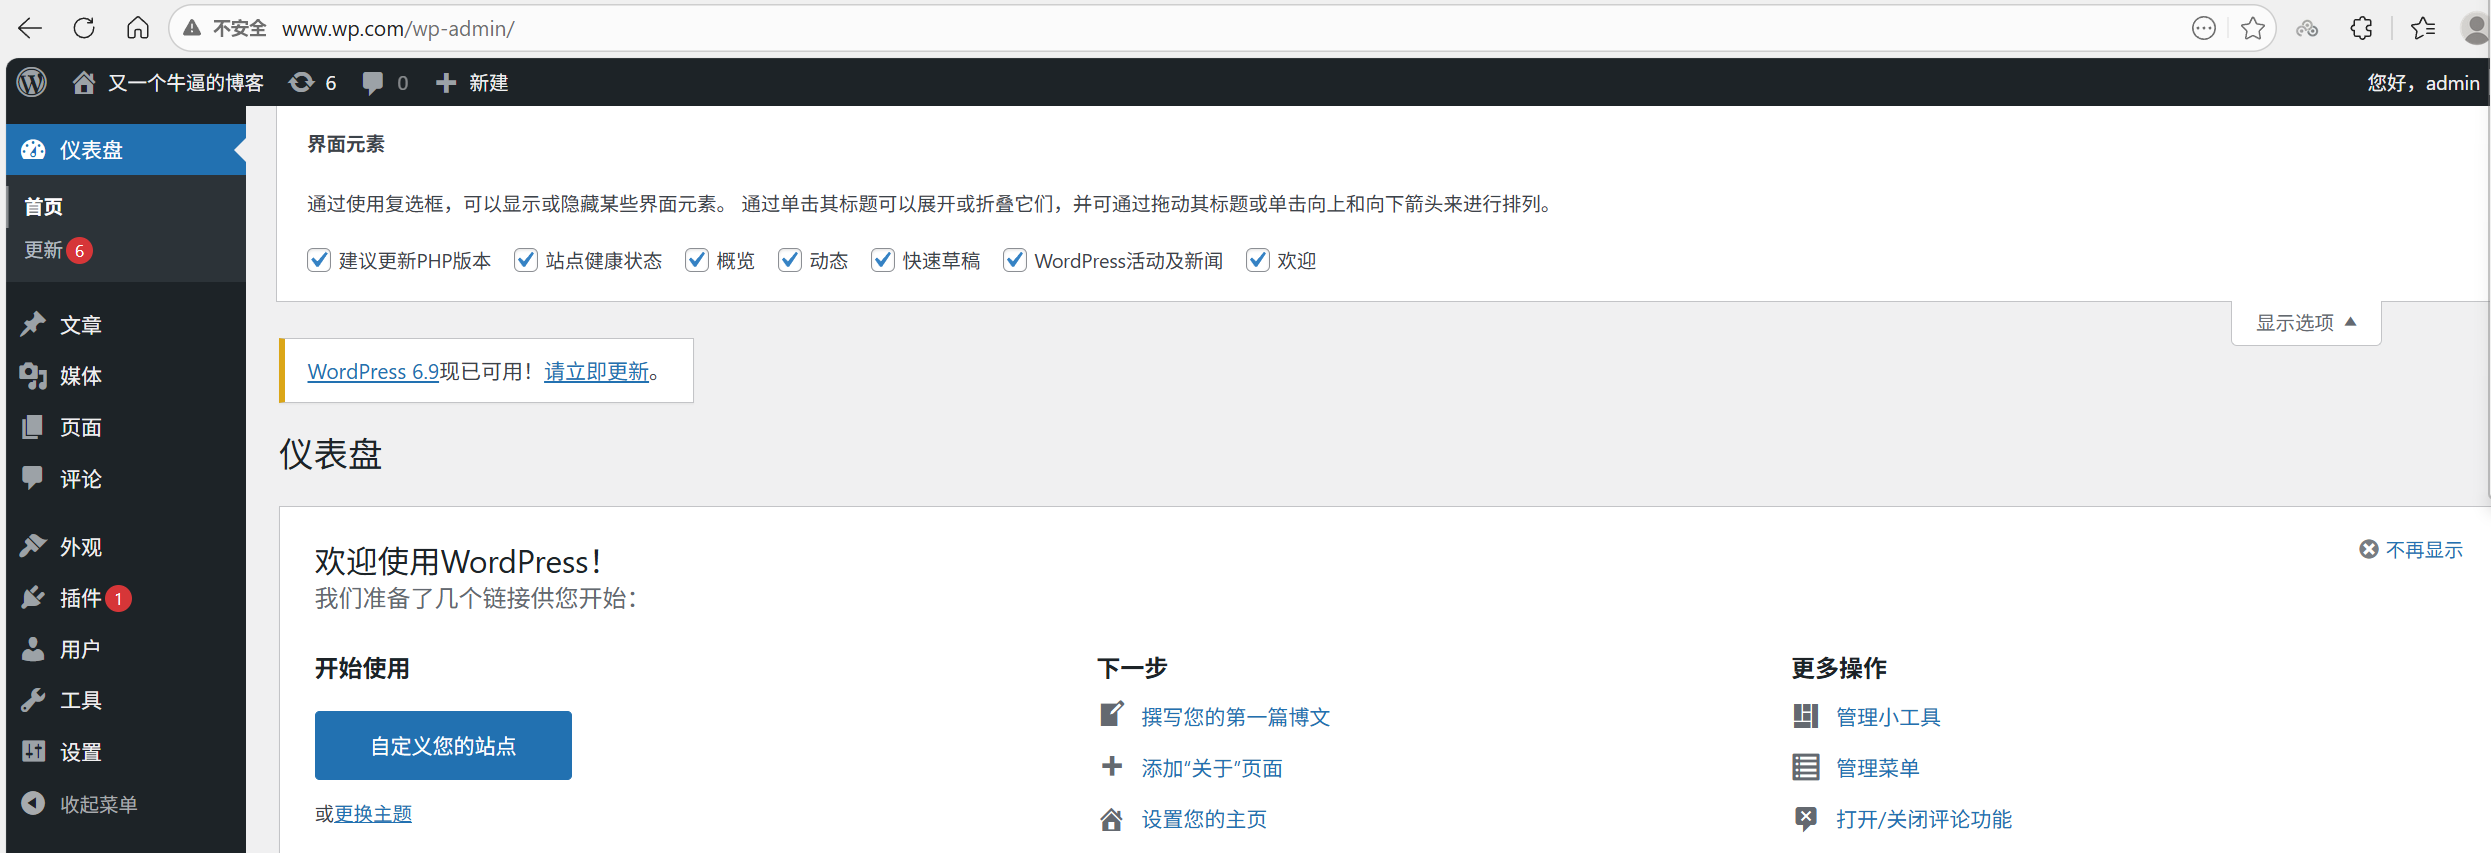
Task: Click the plus icon for 新建
Action: pyautogui.click(x=446, y=83)
